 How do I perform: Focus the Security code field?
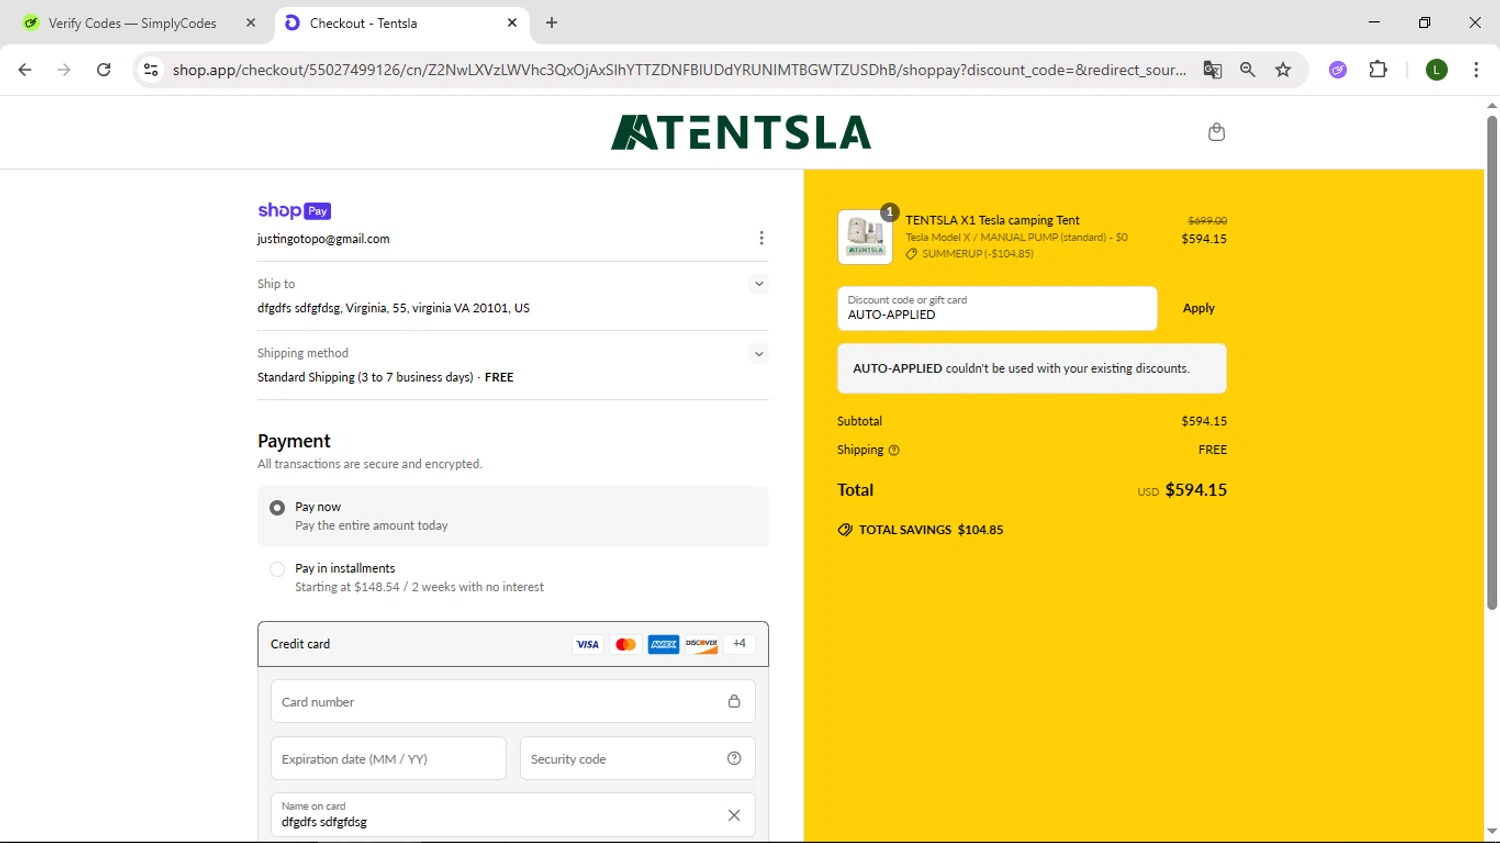click(x=637, y=758)
